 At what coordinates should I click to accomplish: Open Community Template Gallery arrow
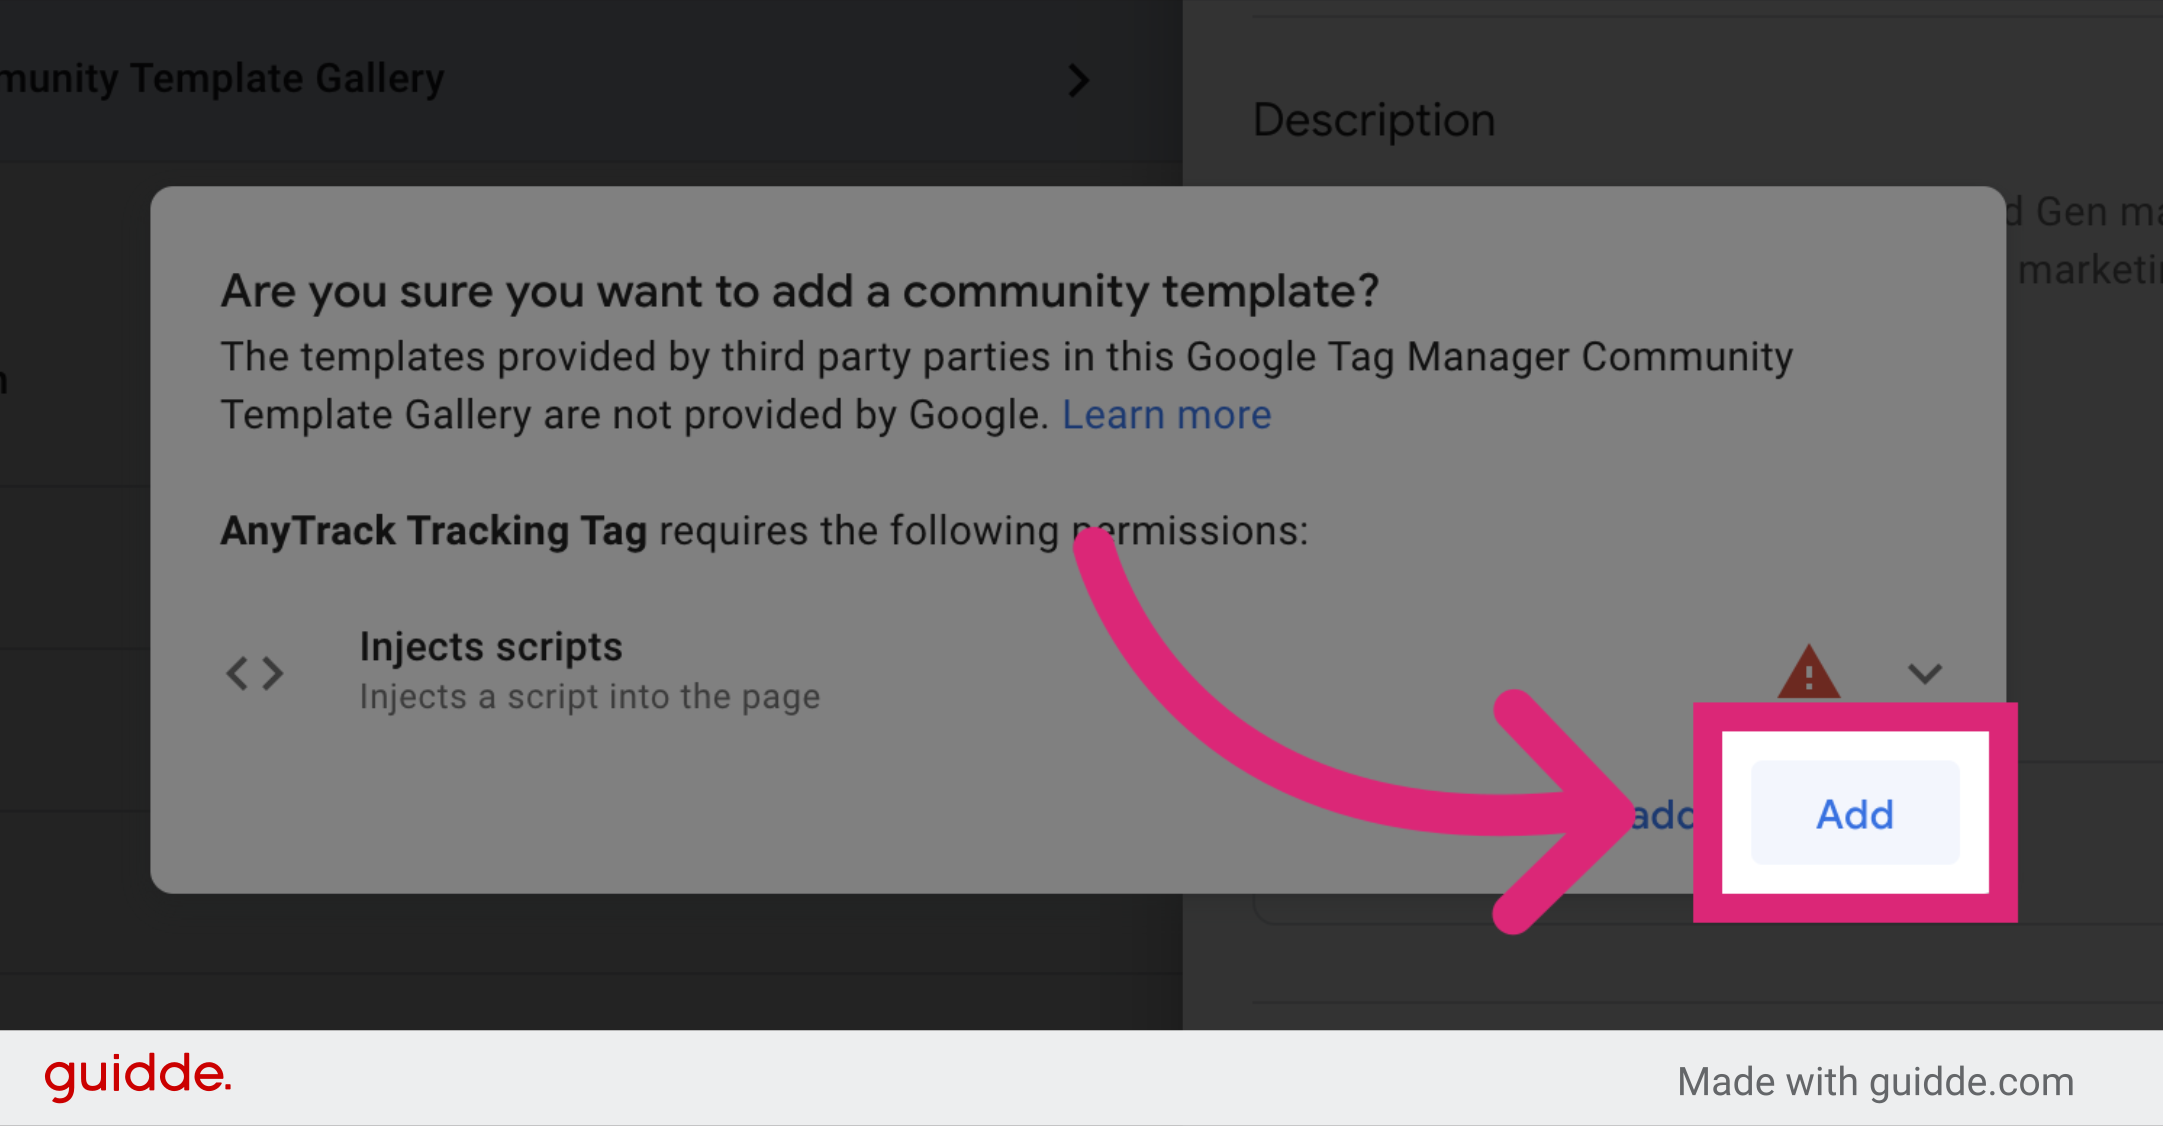1077,80
